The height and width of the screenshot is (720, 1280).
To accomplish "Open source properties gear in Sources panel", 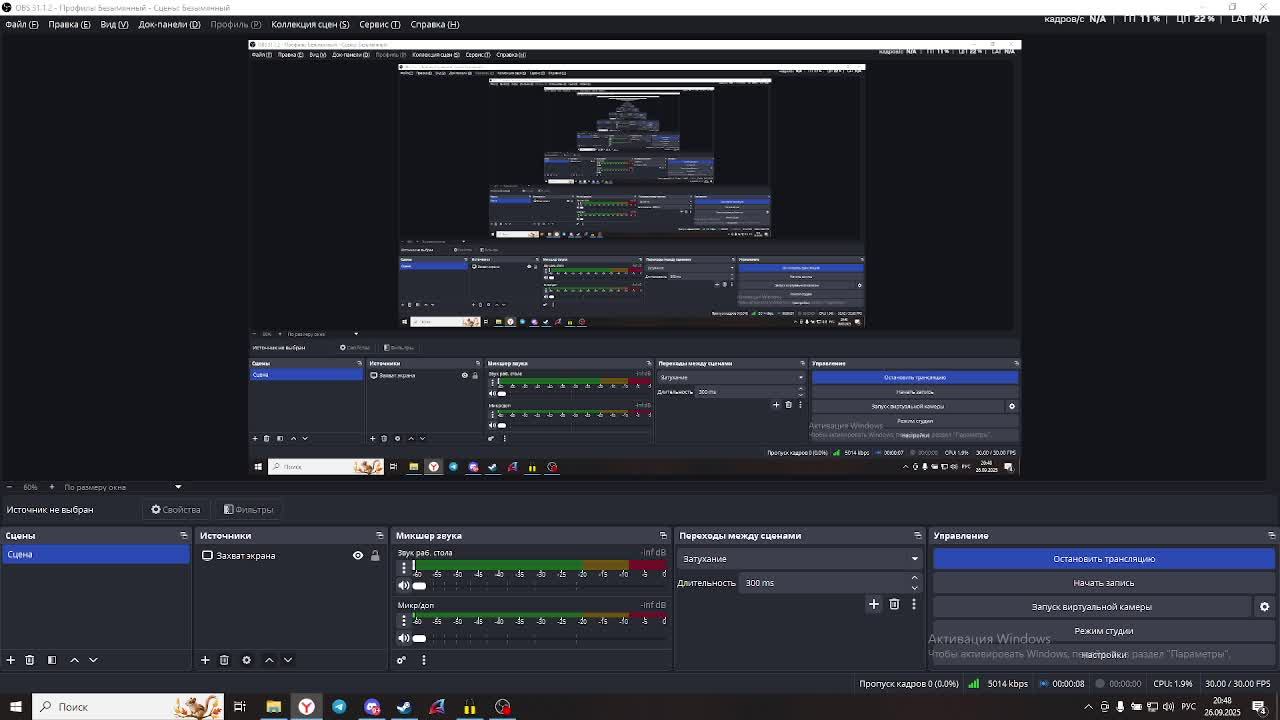I will pos(246,660).
